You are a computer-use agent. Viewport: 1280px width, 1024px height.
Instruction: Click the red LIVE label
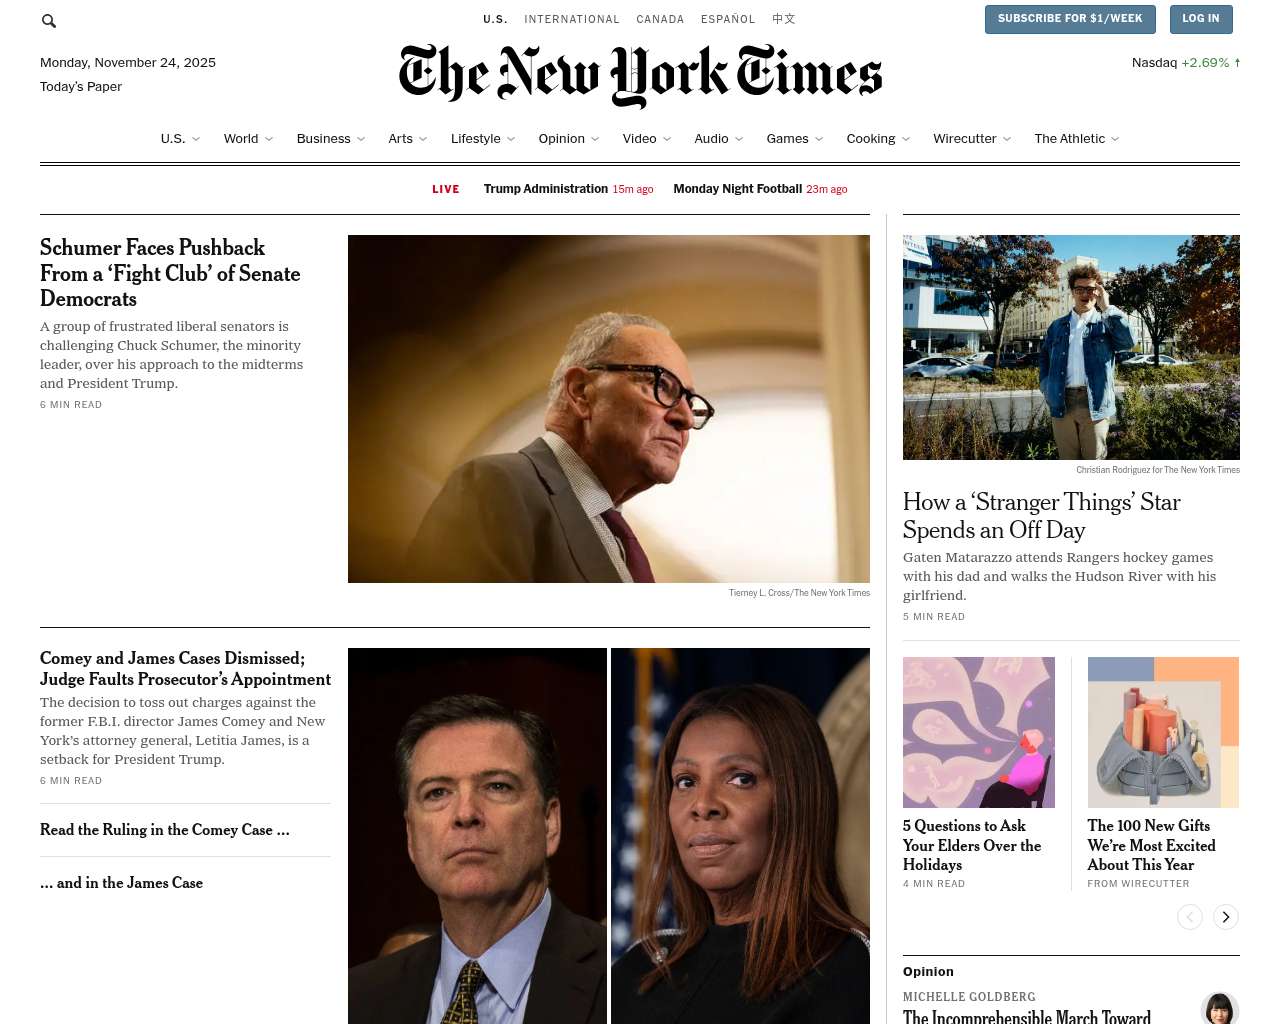[x=446, y=189]
